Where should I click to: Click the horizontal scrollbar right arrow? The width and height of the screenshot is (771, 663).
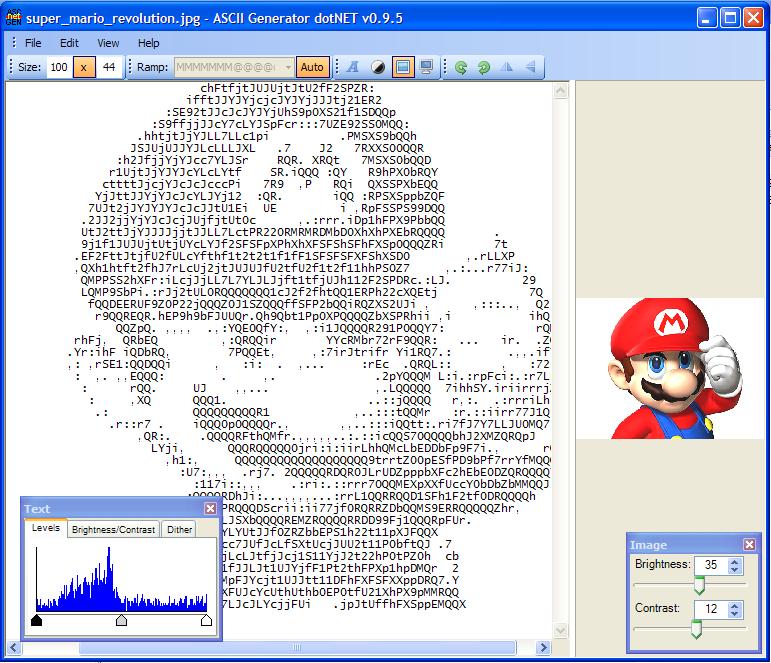point(543,647)
